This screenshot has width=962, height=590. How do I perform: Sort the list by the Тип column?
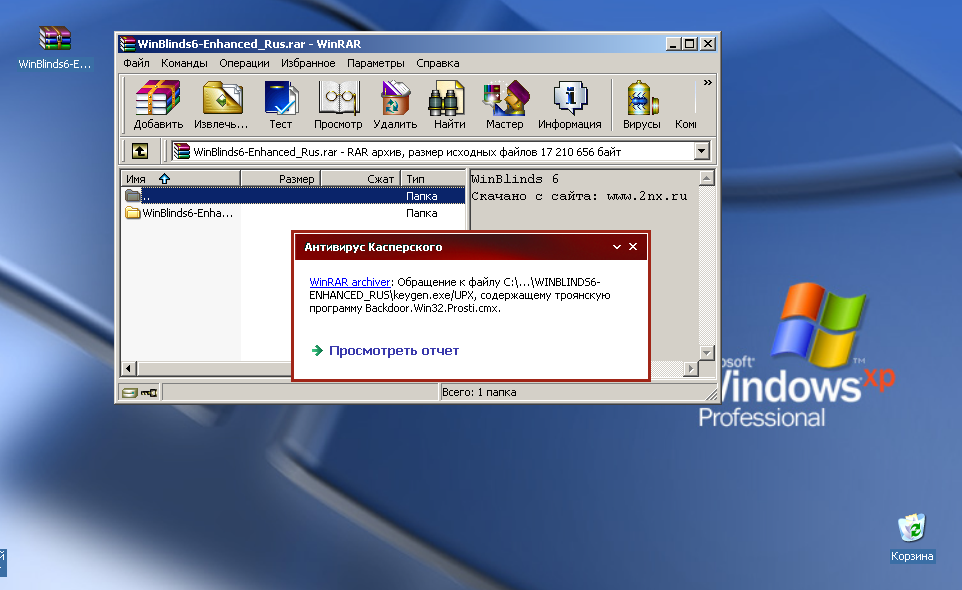point(433,178)
